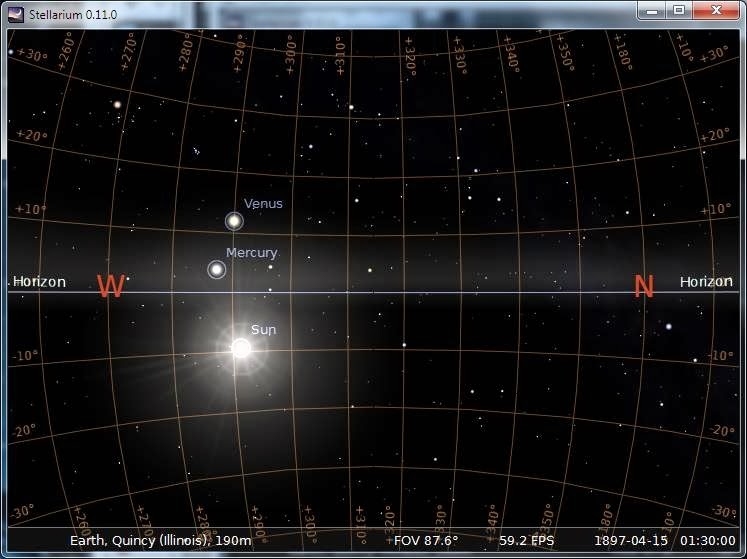This screenshot has height=559, width=747.
Task: Select the planet Venus in the sky
Action: point(234,221)
